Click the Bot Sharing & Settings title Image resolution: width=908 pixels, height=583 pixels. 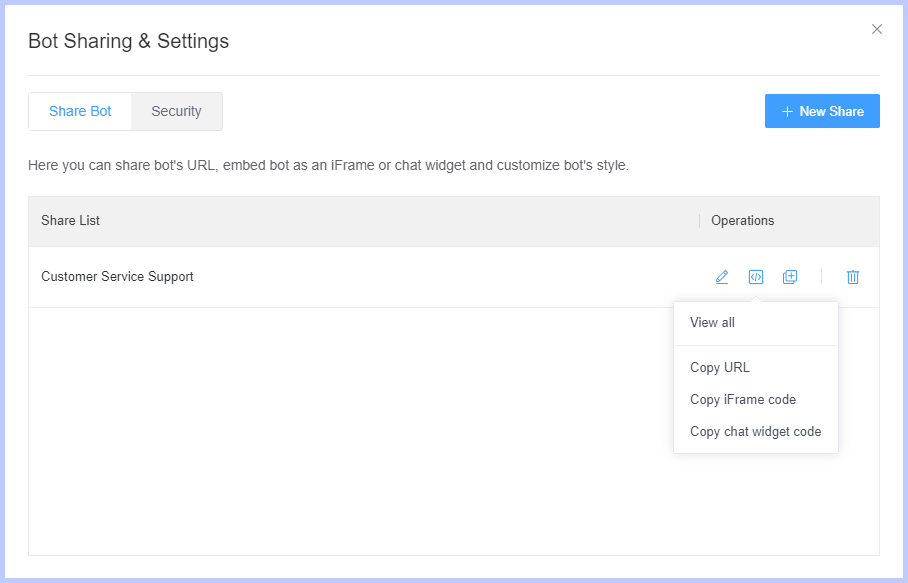128,41
